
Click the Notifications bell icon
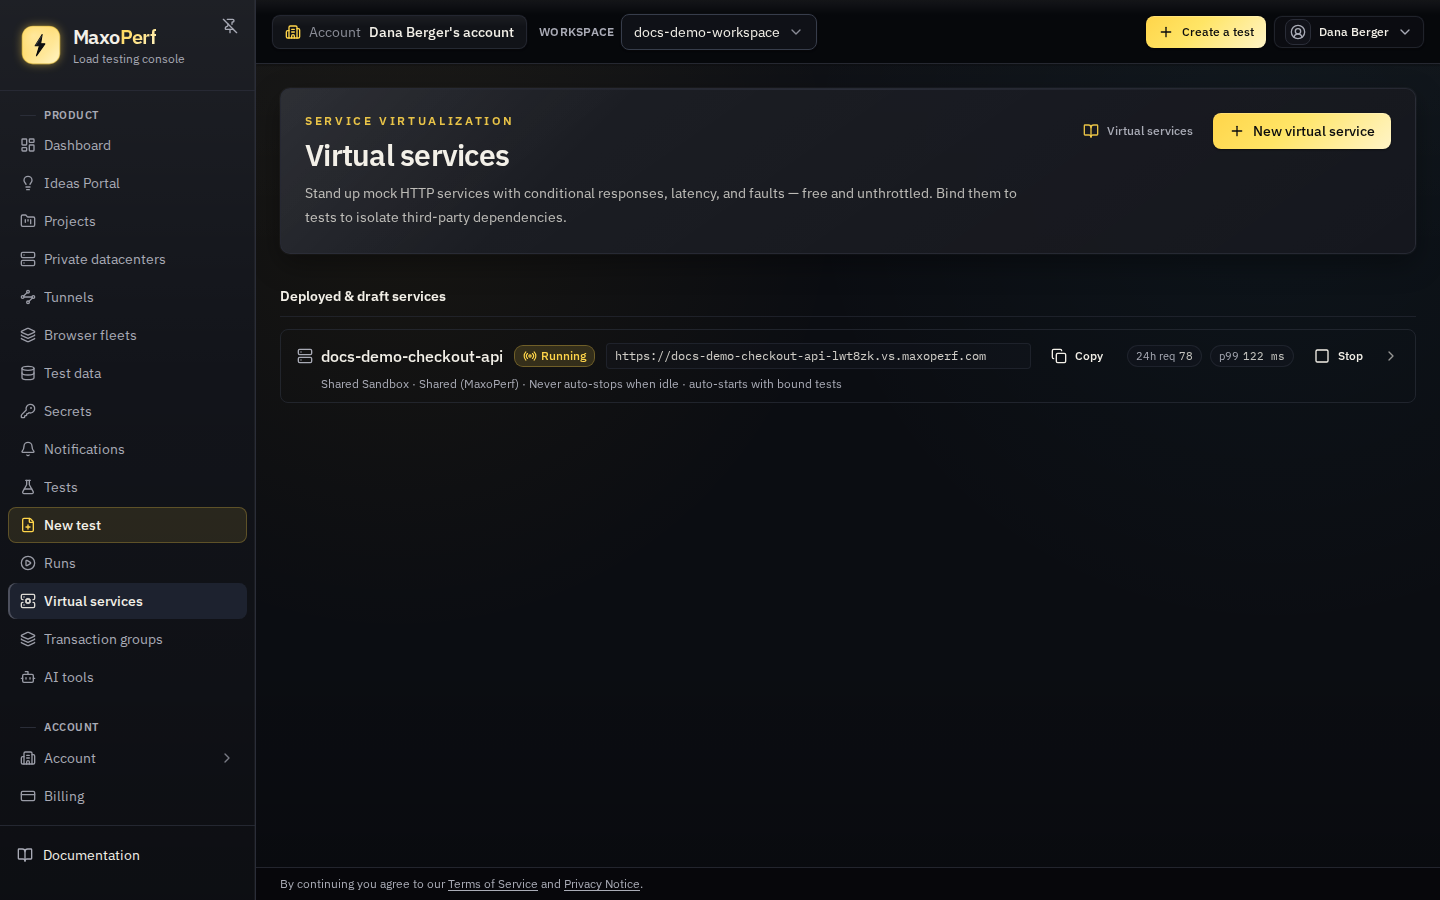tap(28, 449)
